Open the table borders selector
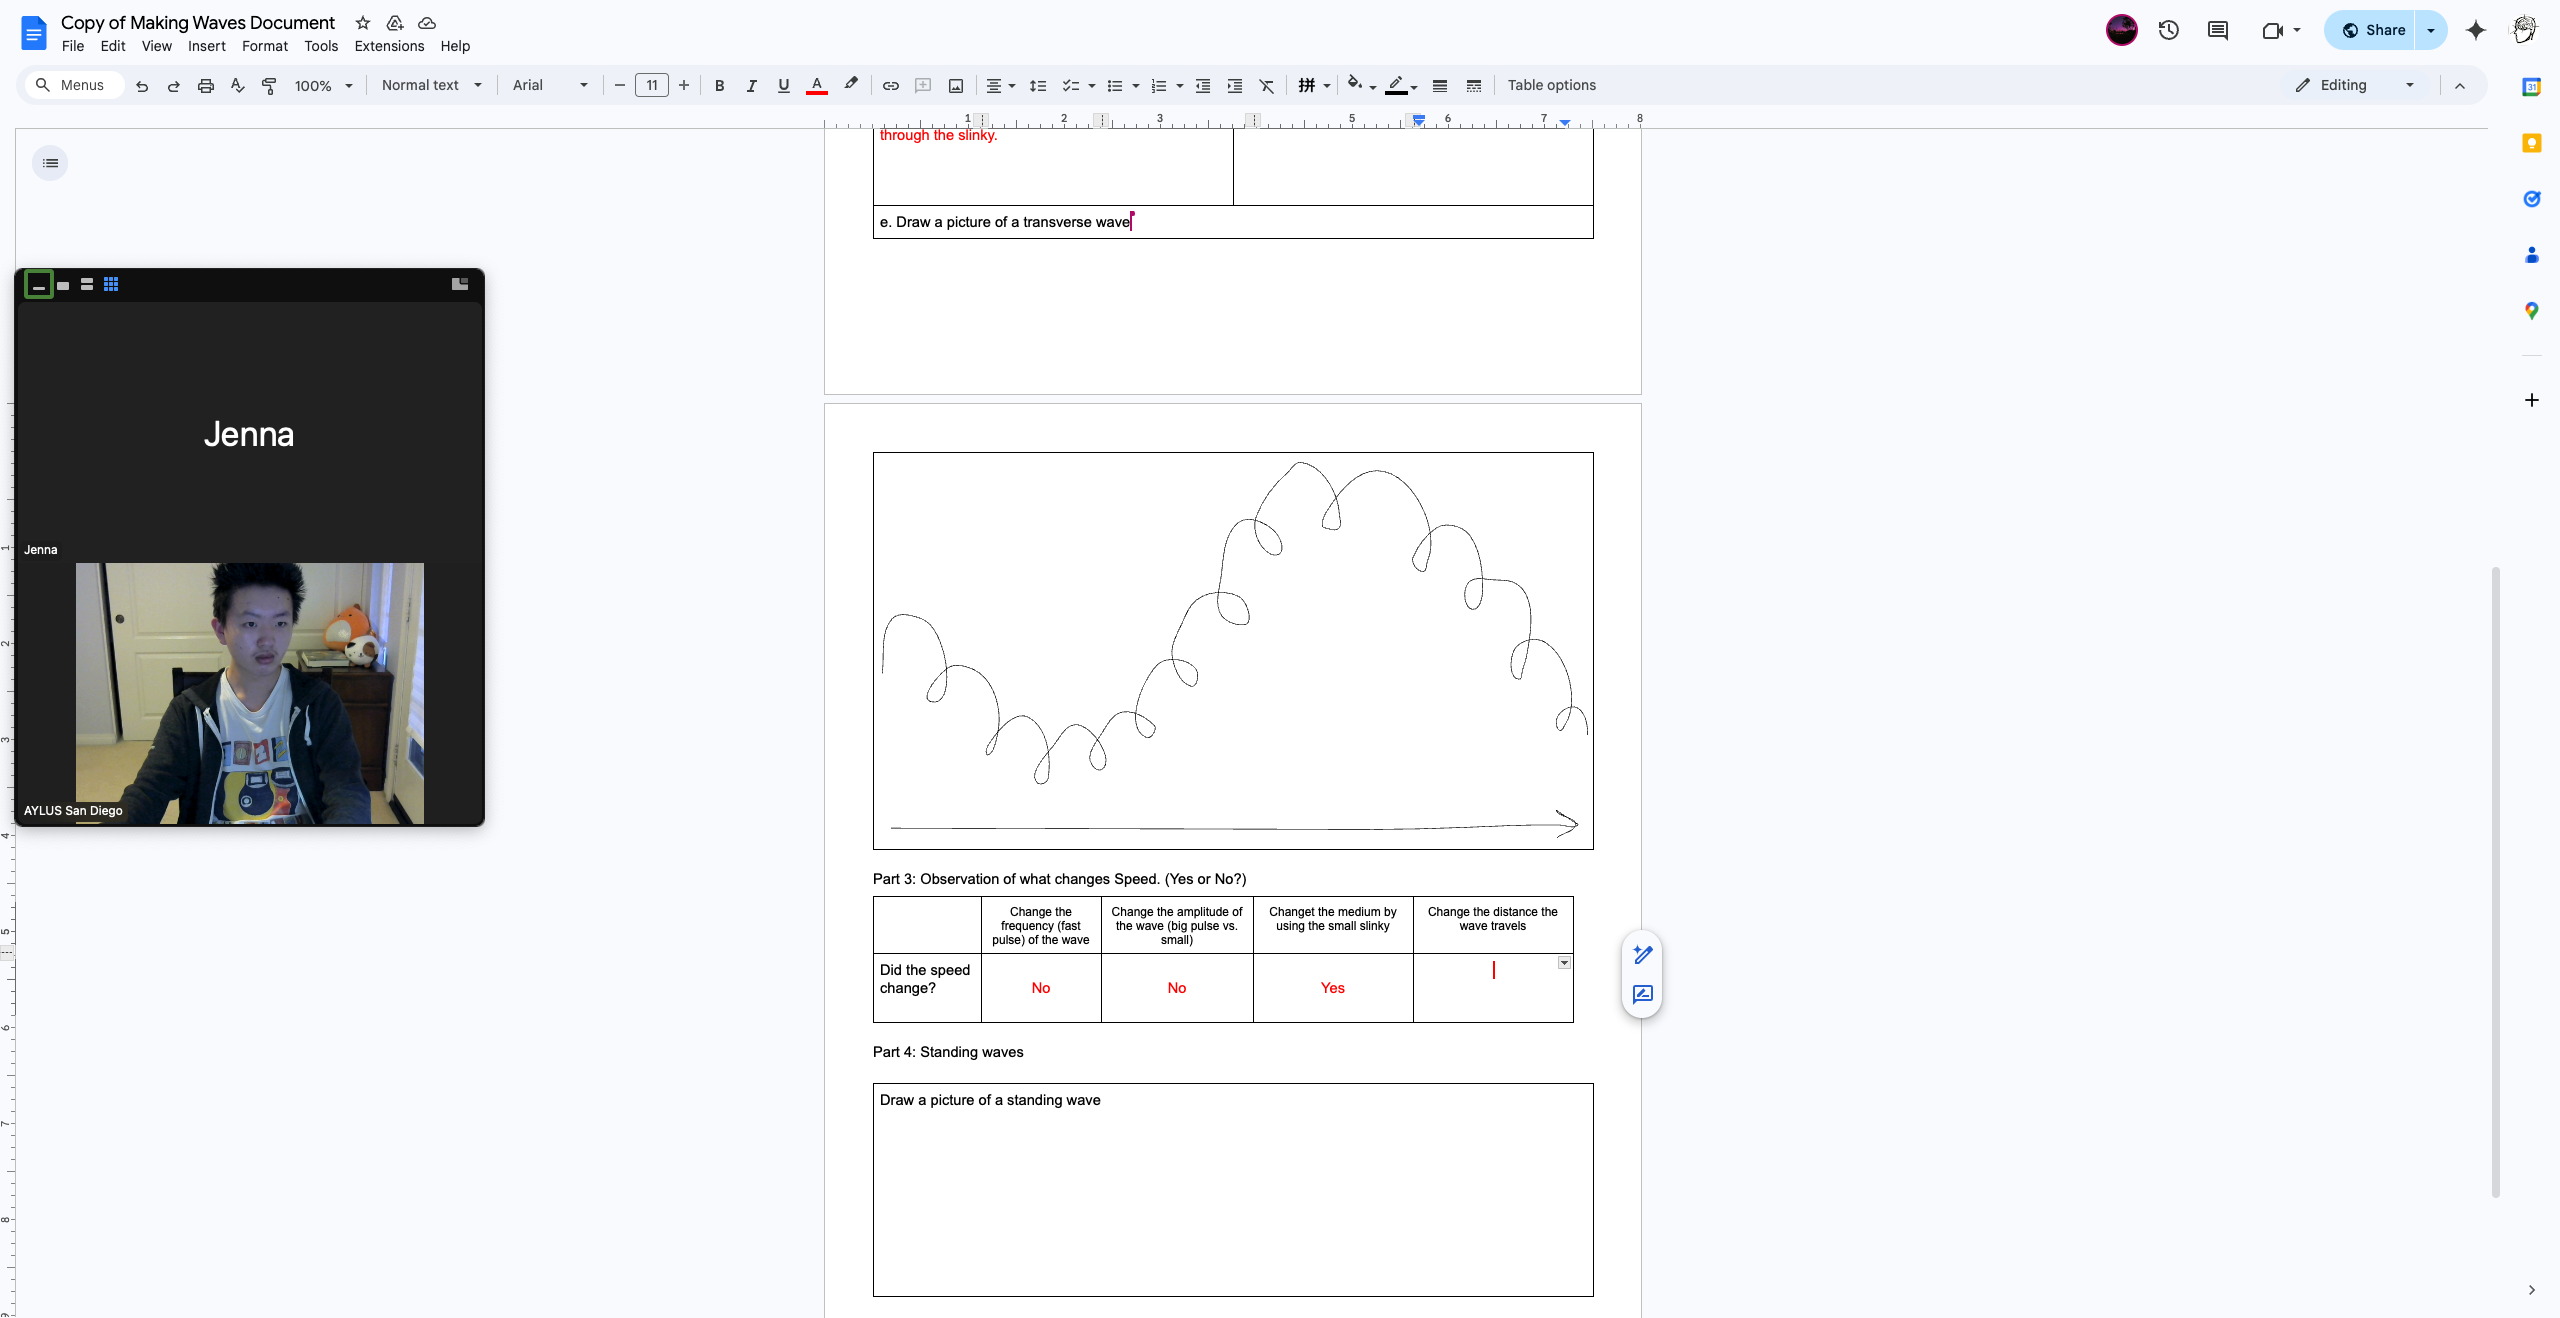2560x1318 pixels. pyautogui.click(x=1314, y=86)
